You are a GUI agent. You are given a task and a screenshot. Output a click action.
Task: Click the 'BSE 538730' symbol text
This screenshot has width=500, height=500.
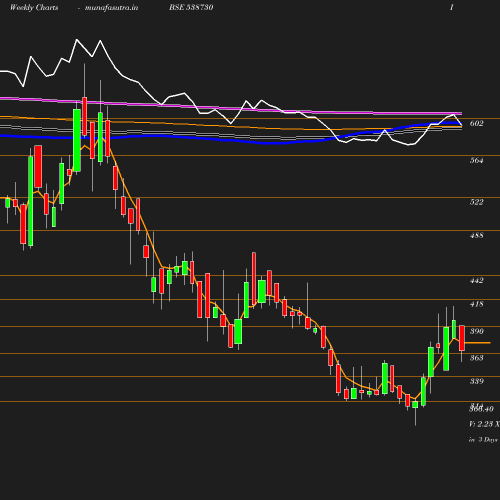191,7
